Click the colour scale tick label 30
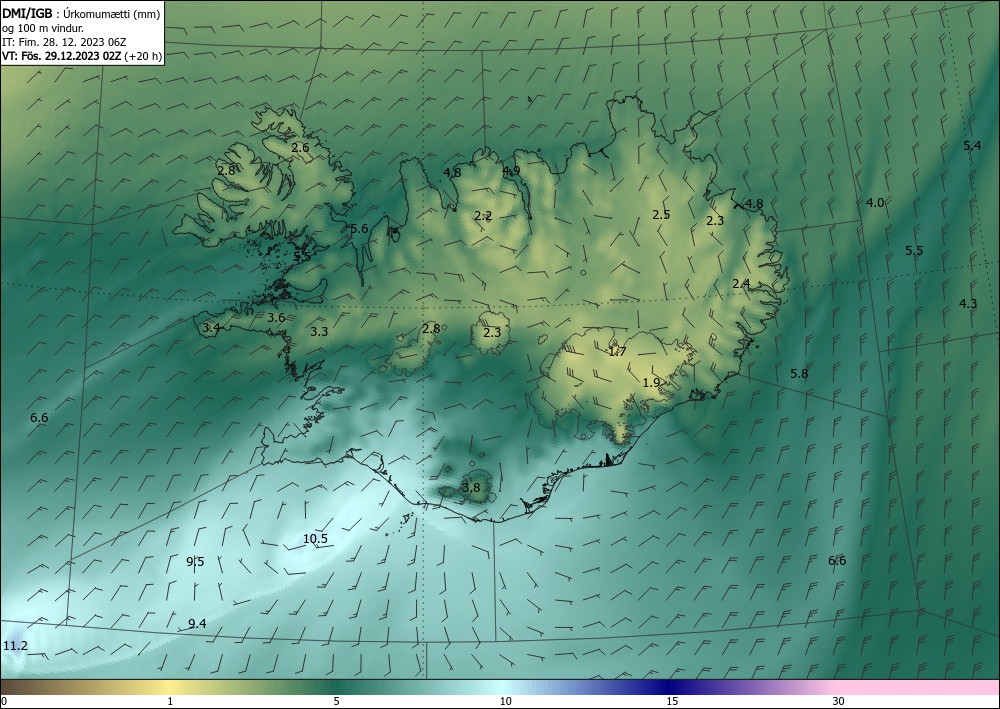Viewport: 1000px width, 709px height. [x=838, y=702]
